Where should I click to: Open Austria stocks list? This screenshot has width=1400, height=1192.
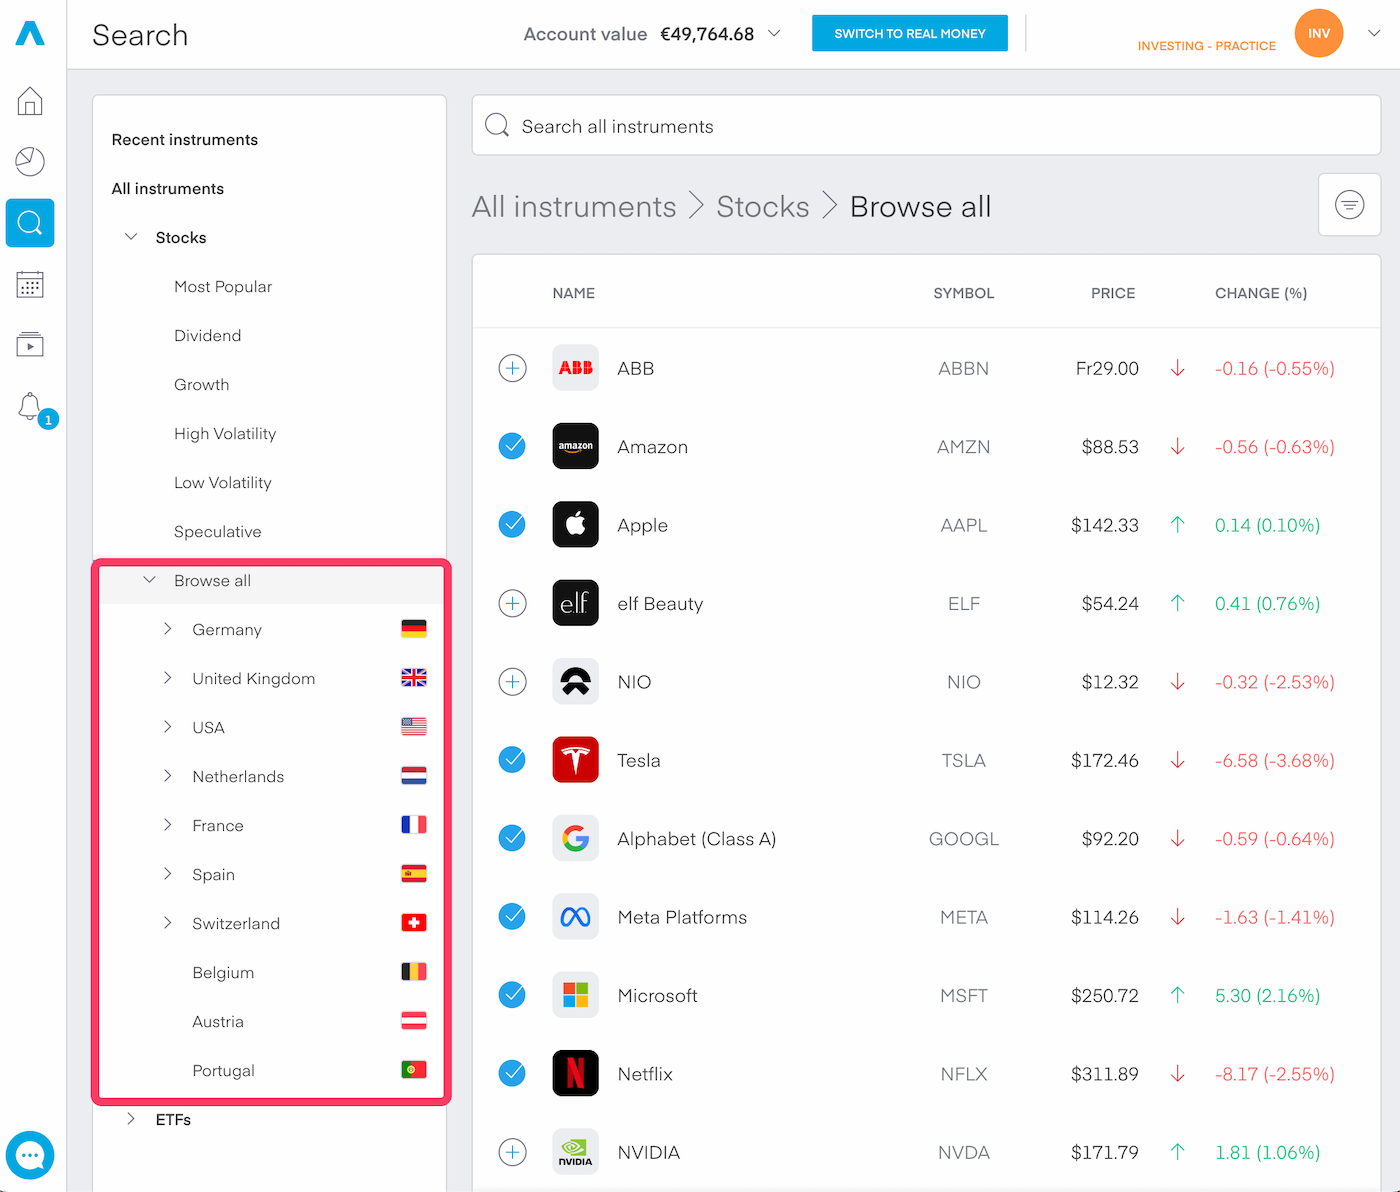(218, 1021)
